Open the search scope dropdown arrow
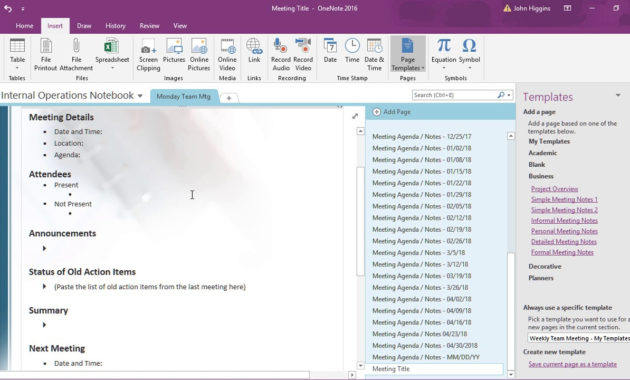This screenshot has width=630, height=380. click(x=509, y=95)
